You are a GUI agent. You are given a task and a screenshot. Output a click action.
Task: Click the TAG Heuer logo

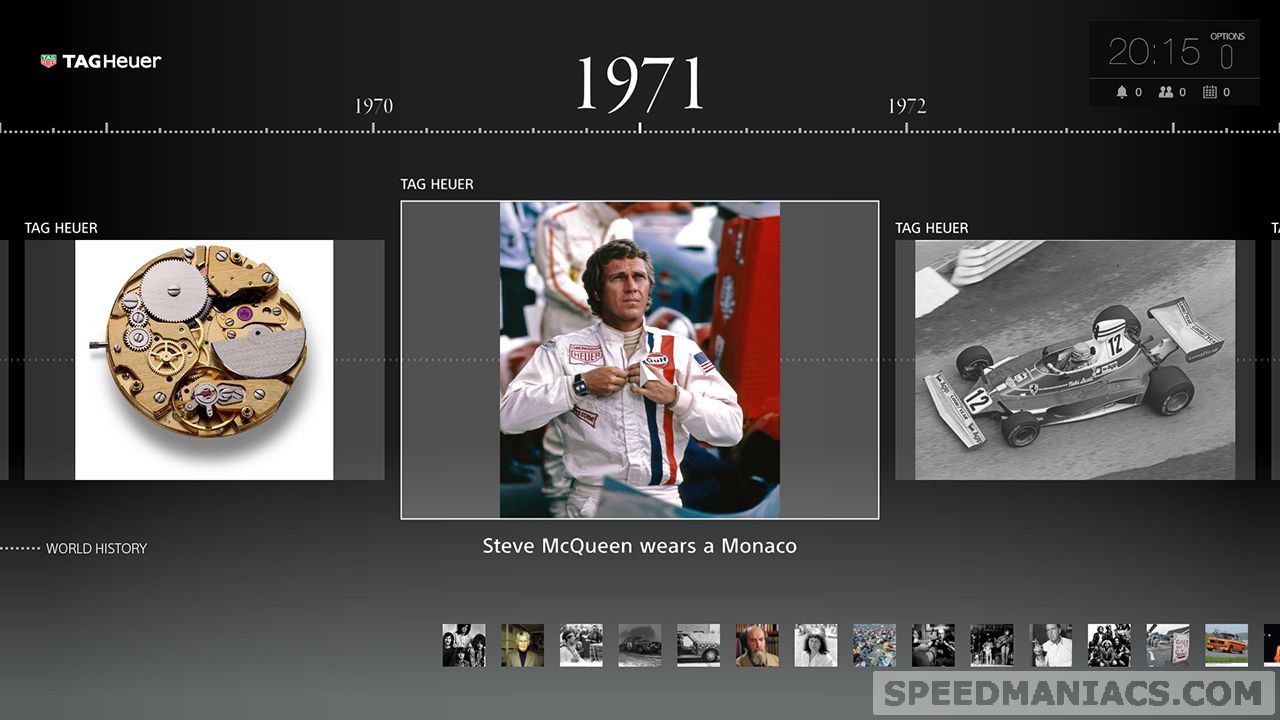pos(101,61)
